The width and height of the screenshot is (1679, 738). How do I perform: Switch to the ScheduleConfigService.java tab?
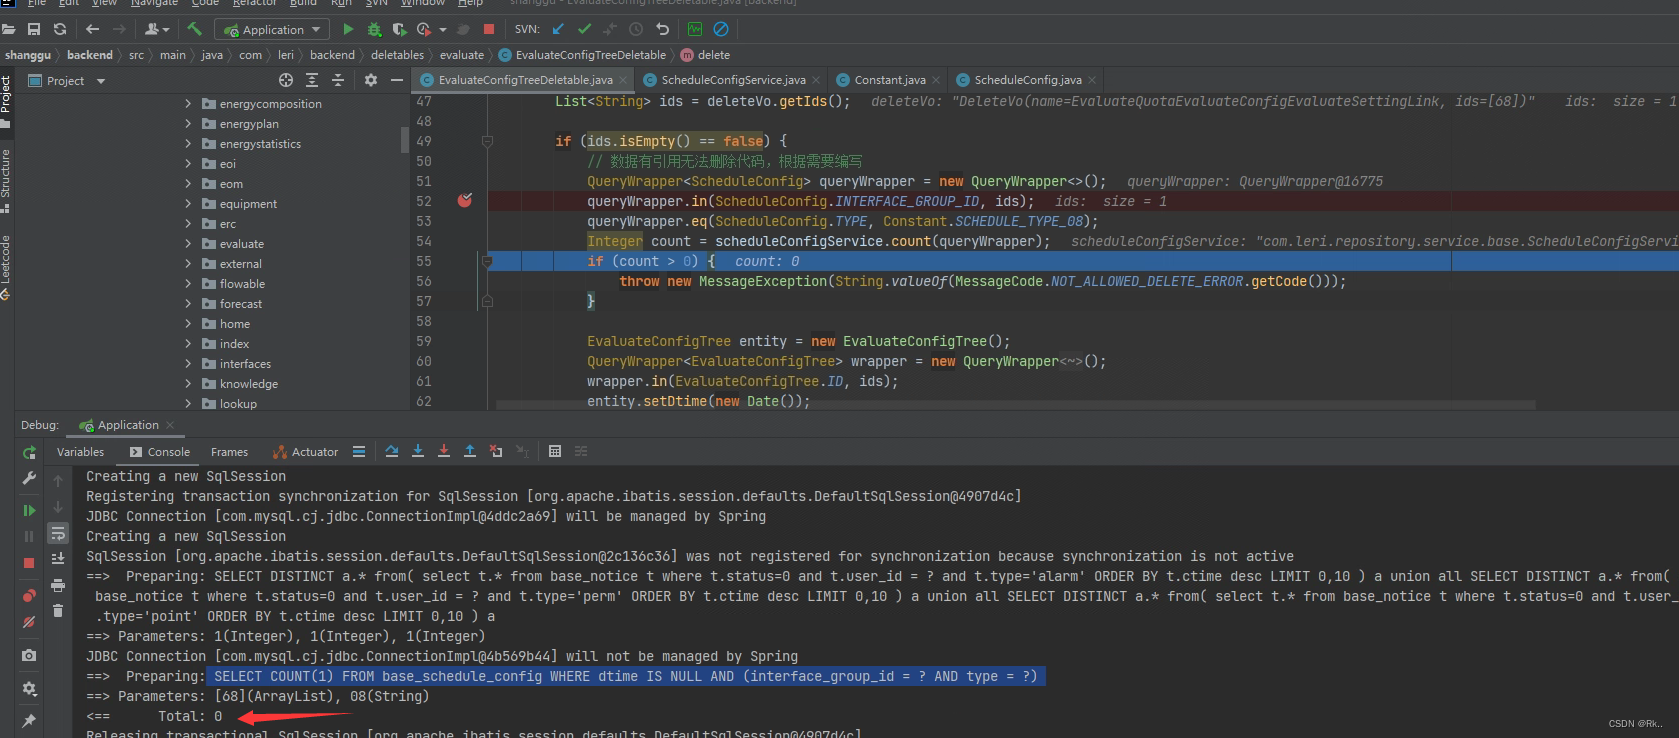click(733, 80)
